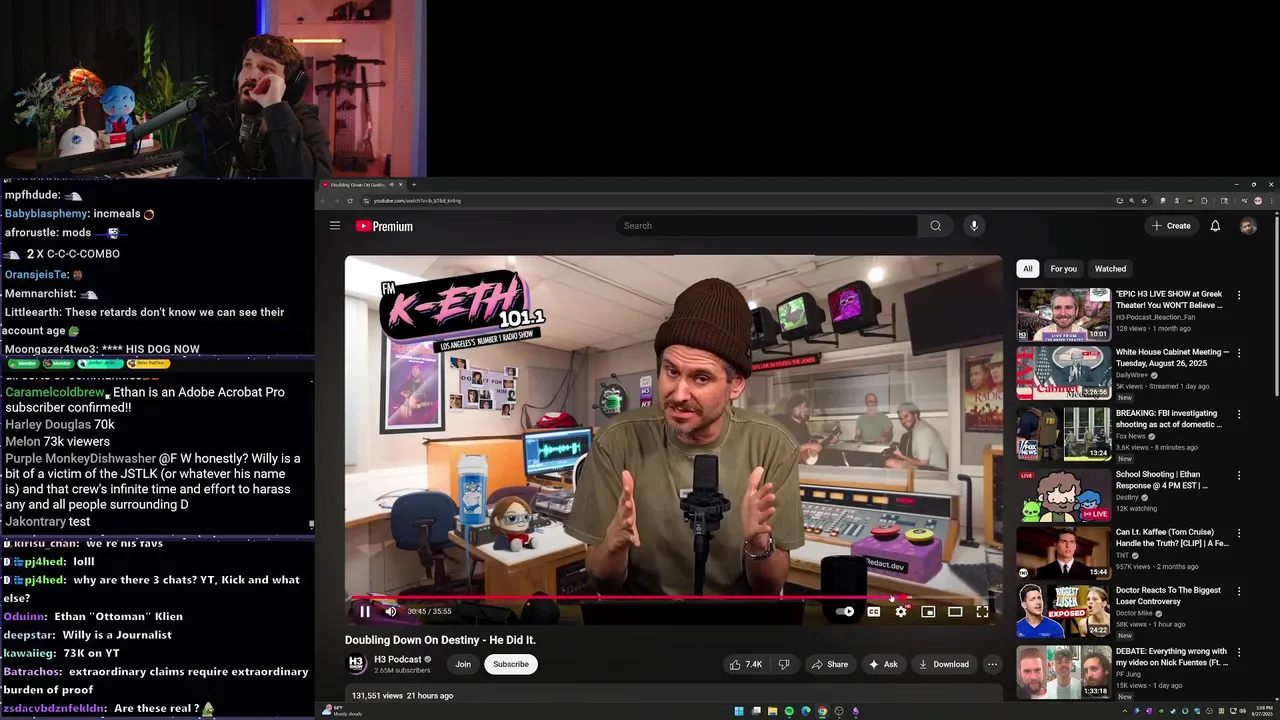Screen dimensions: 1280x720
Task: Share the video
Action: (829, 664)
